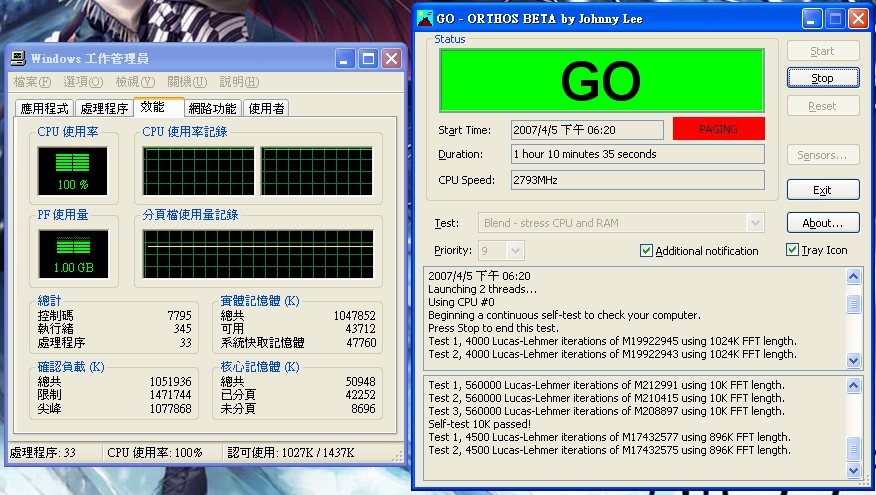Open the 說明(H) menu
The width and height of the screenshot is (876, 495).
click(x=239, y=82)
